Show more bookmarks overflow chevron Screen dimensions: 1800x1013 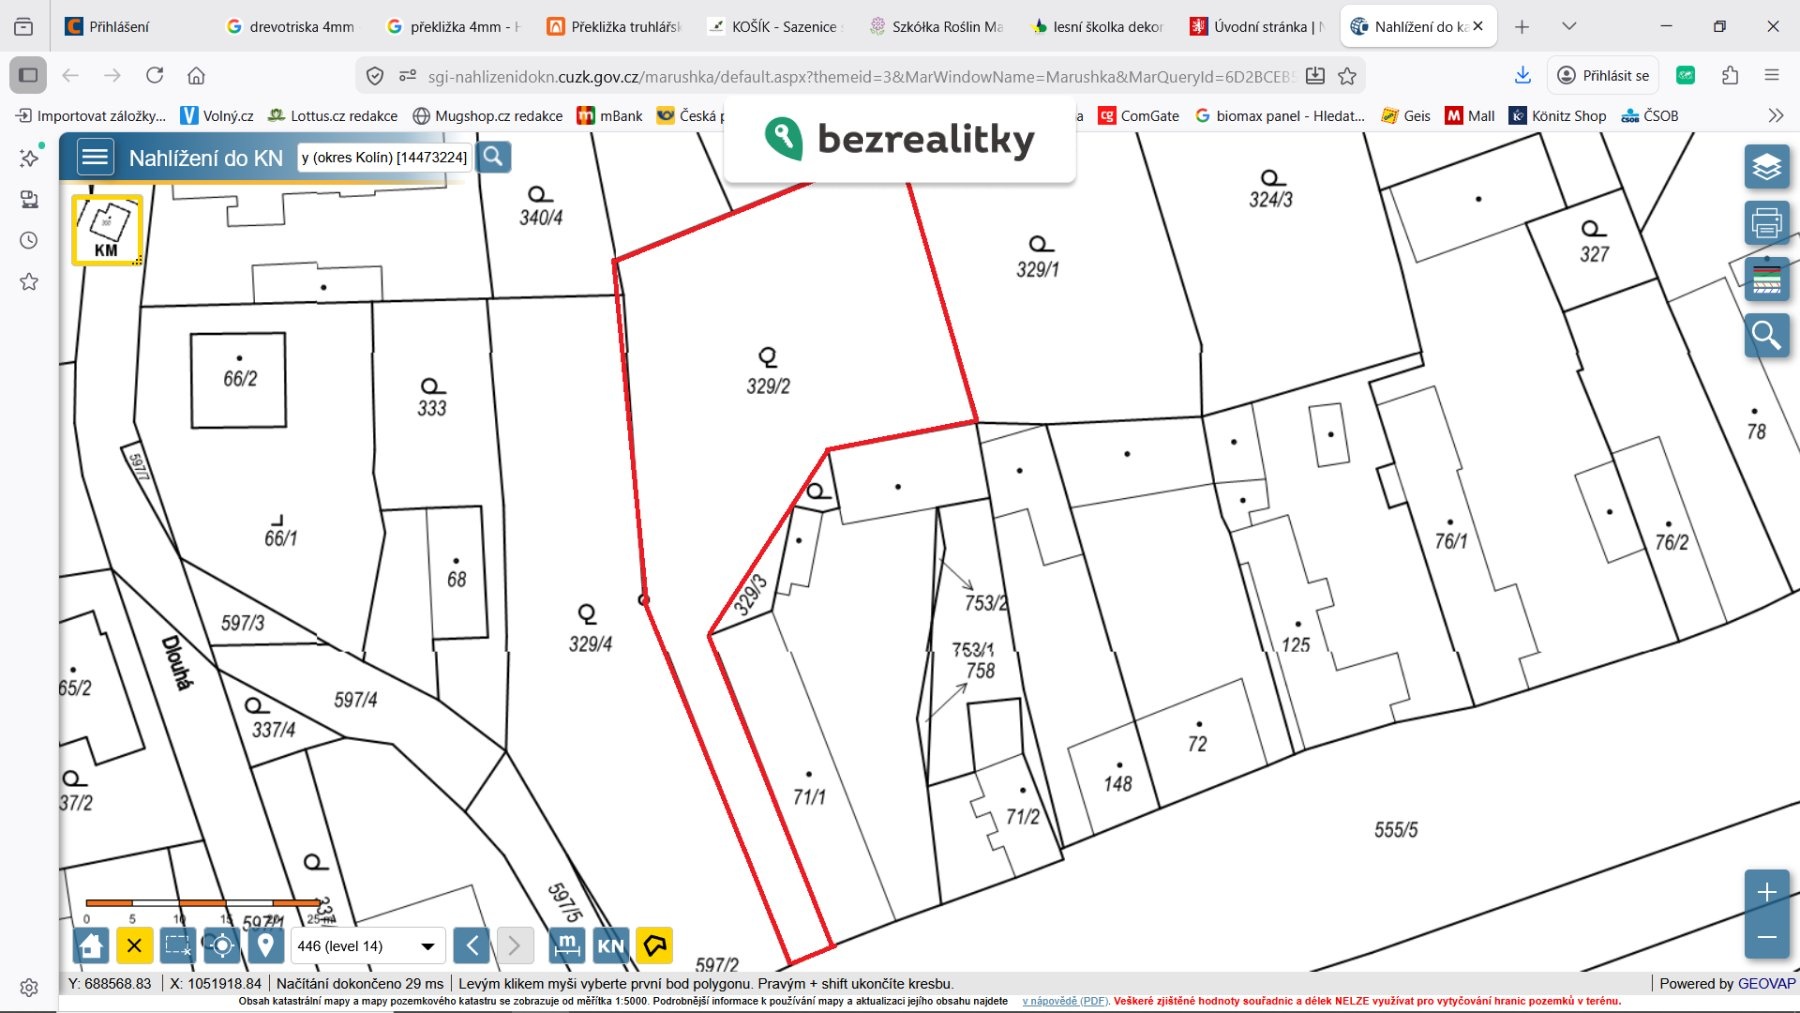click(1775, 116)
